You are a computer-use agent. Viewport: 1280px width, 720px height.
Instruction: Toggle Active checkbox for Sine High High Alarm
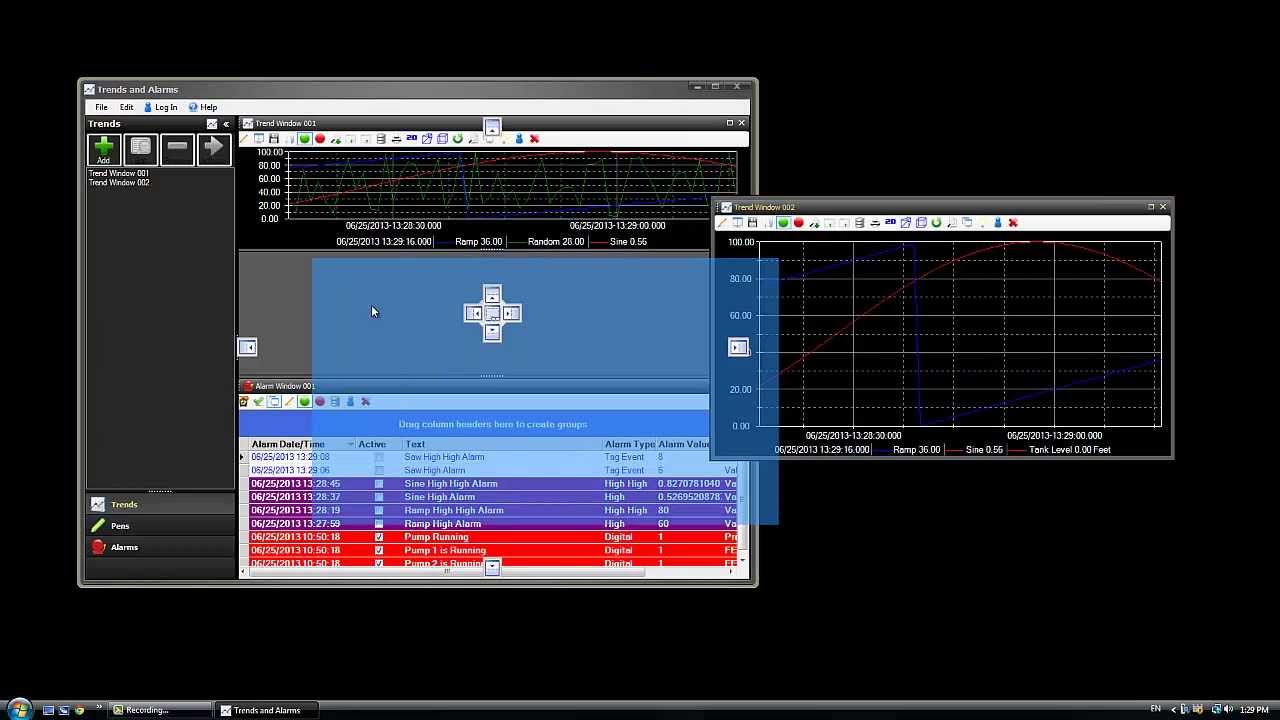(x=378, y=484)
